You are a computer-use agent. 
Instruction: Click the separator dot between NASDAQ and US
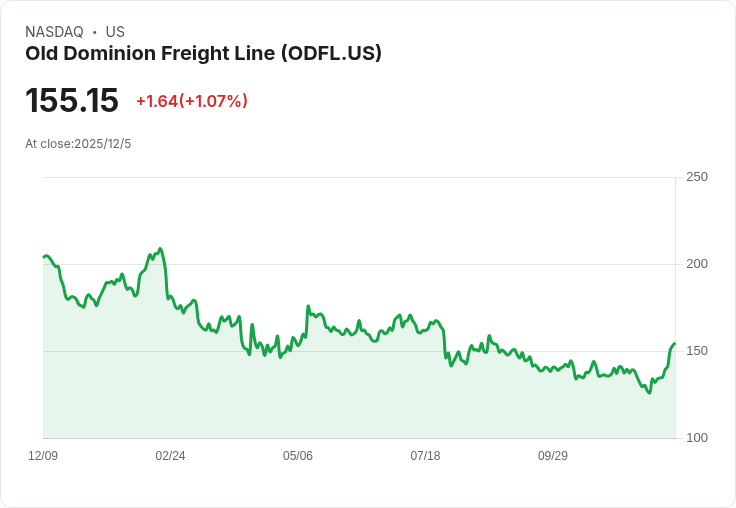coord(94,32)
